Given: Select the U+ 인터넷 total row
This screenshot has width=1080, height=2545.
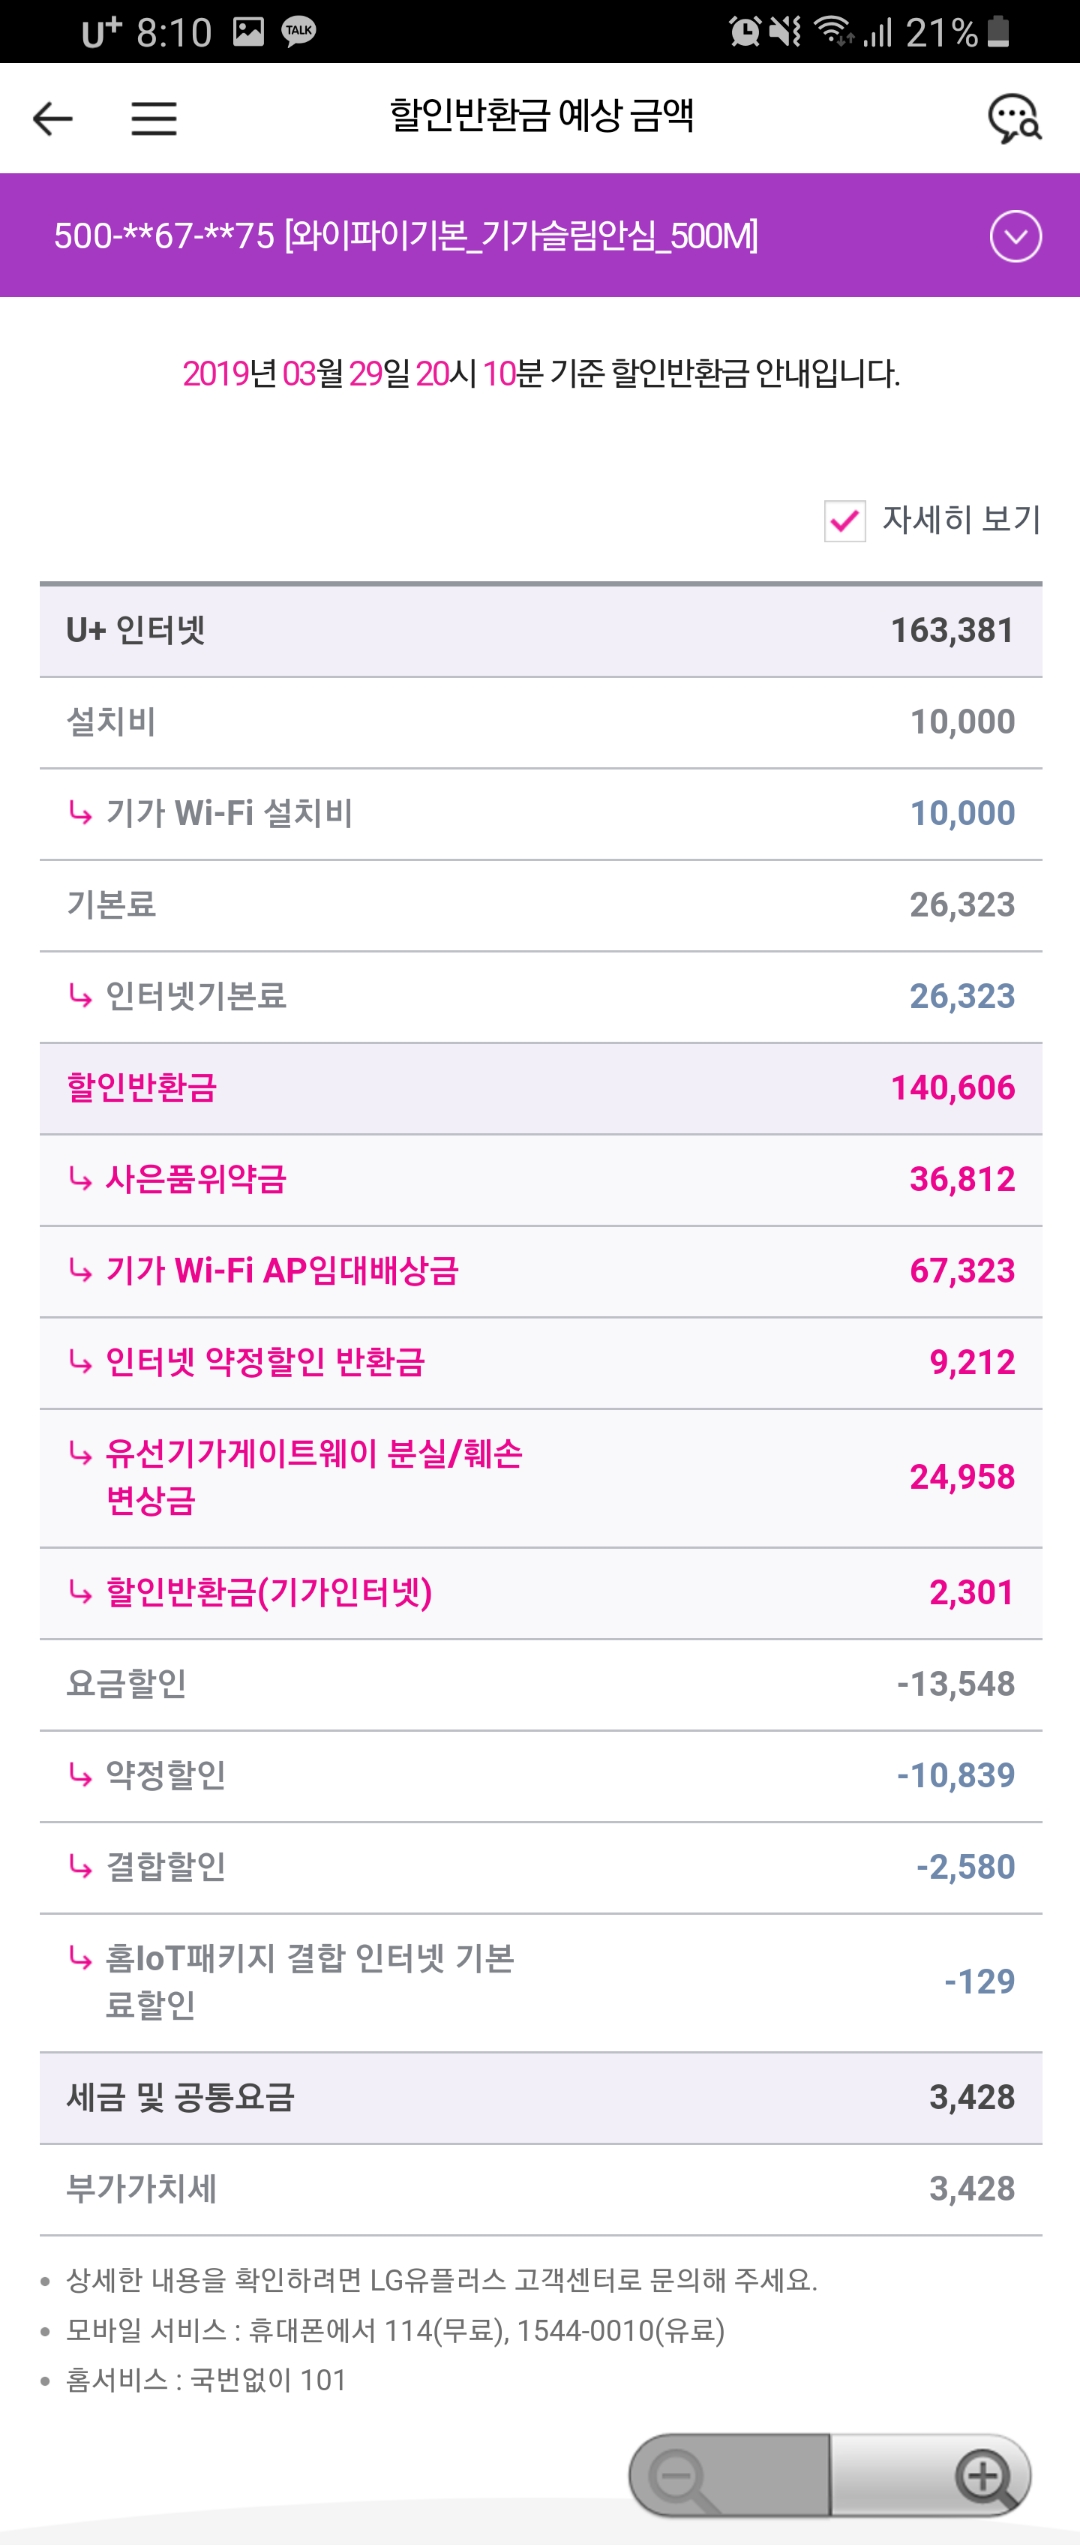Looking at the screenshot, I should pyautogui.click(x=540, y=631).
